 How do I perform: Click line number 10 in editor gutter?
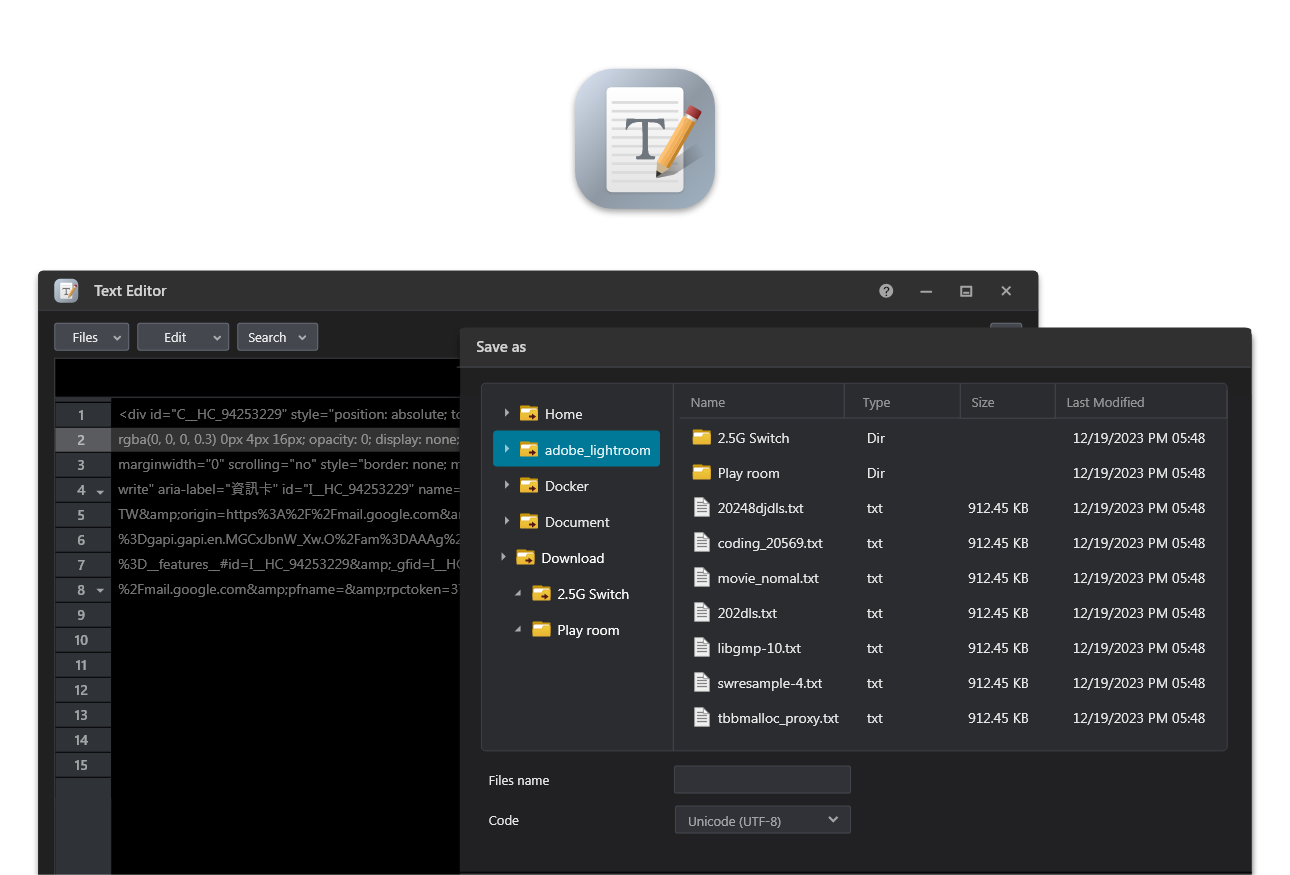click(x=81, y=640)
